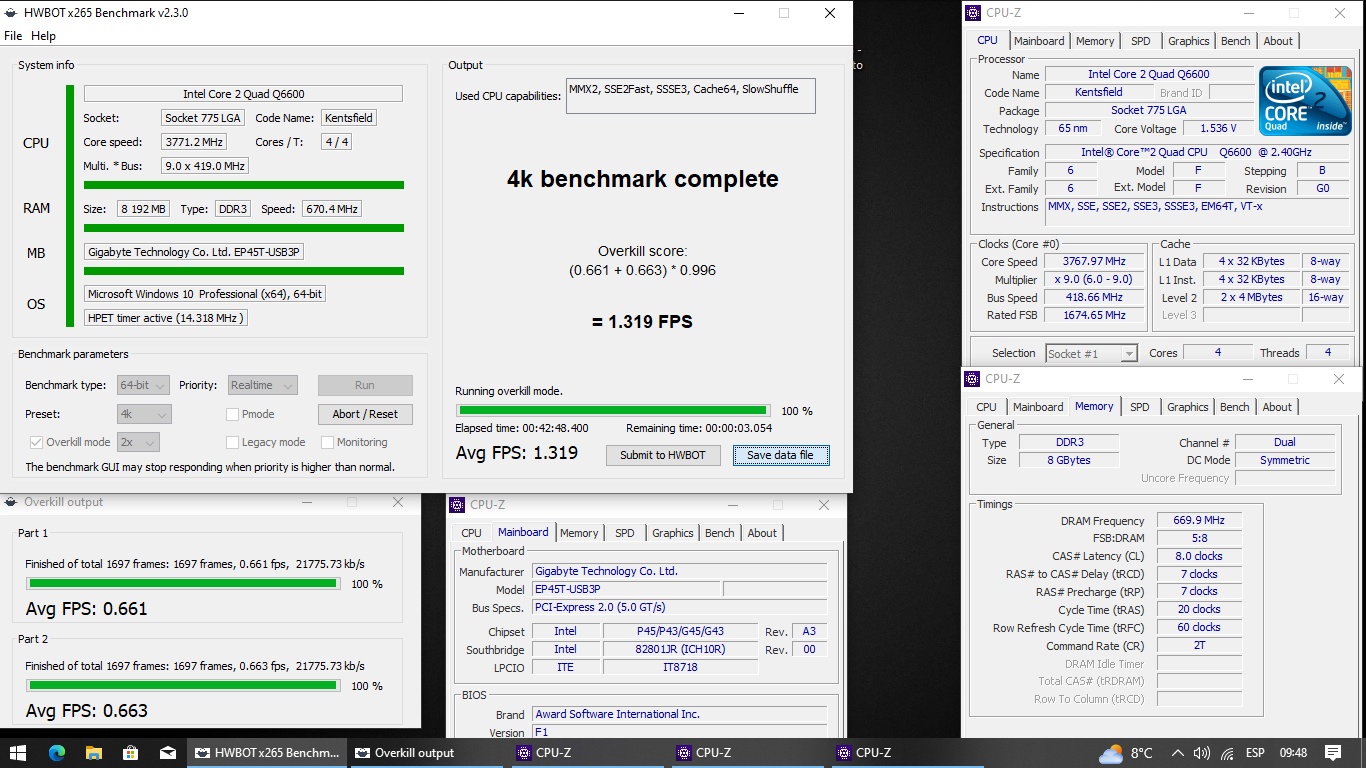Image resolution: width=1366 pixels, height=768 pixels.
Task: Open Graphics tab in Memory CPU-Z window
Action: point(1187,407)
